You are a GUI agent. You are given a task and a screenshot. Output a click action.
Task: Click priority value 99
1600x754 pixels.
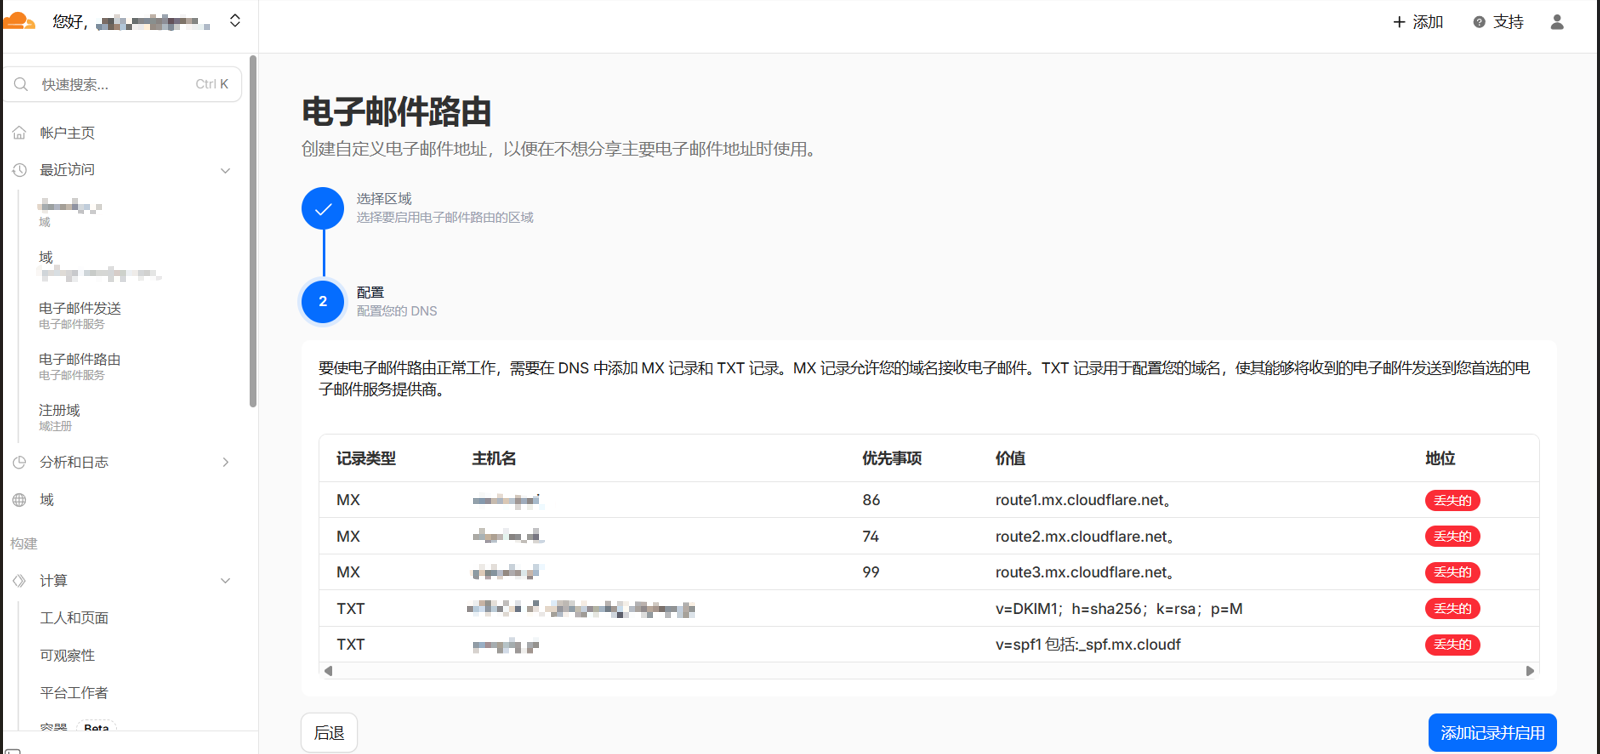[x=871, y=572]
